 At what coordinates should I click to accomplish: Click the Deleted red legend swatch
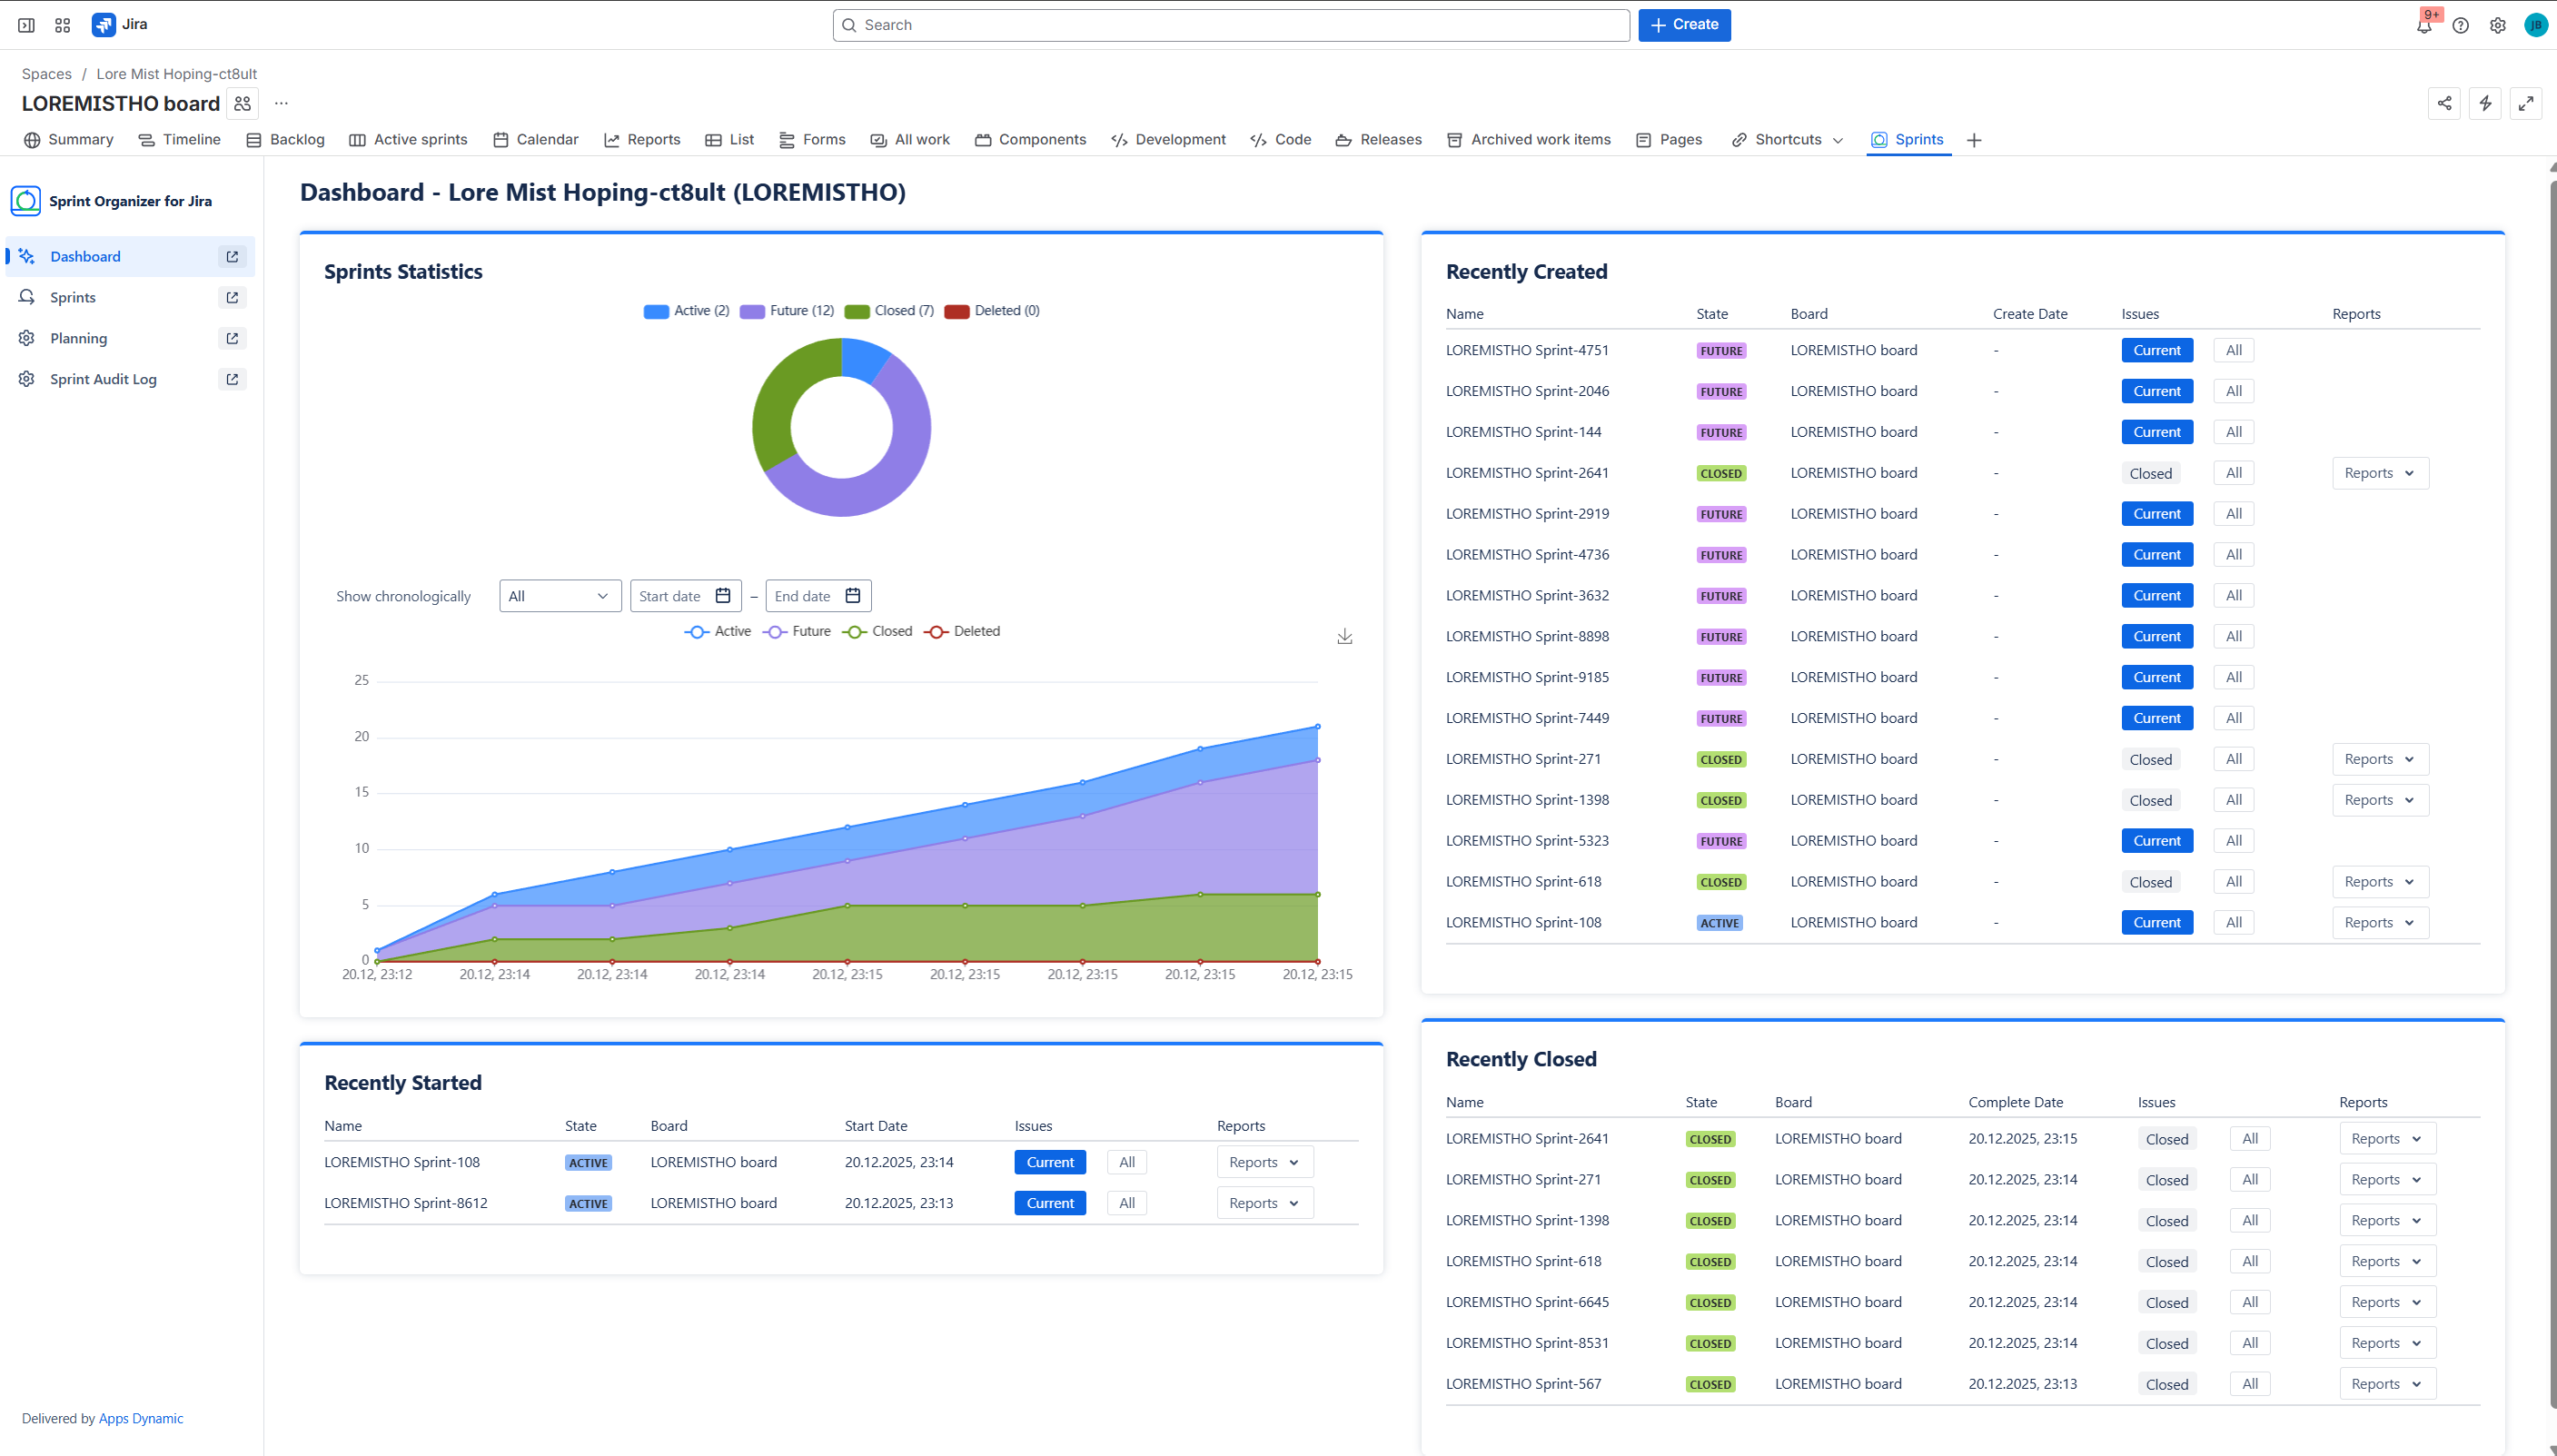click(956, 311)
